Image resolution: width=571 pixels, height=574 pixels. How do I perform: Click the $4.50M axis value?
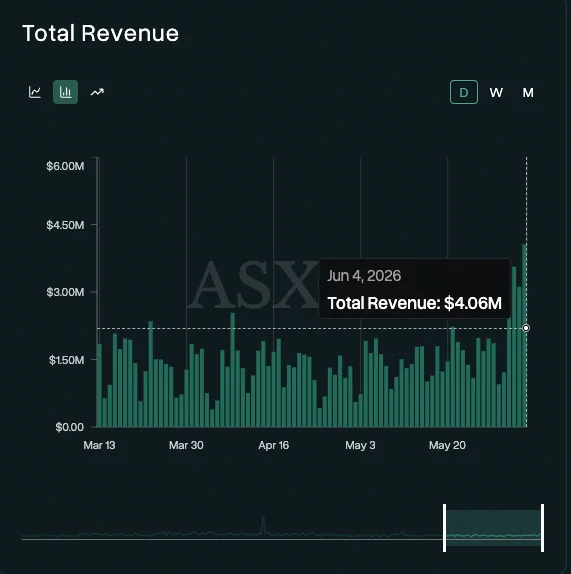coord(65,225)
